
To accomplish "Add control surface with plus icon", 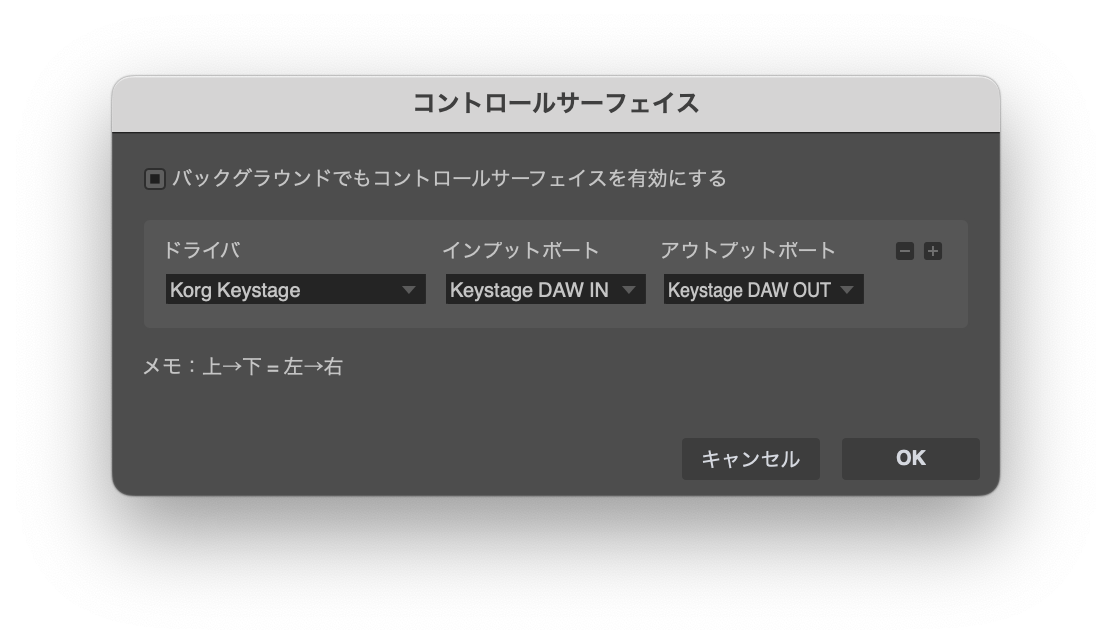I will pos(933,251).
